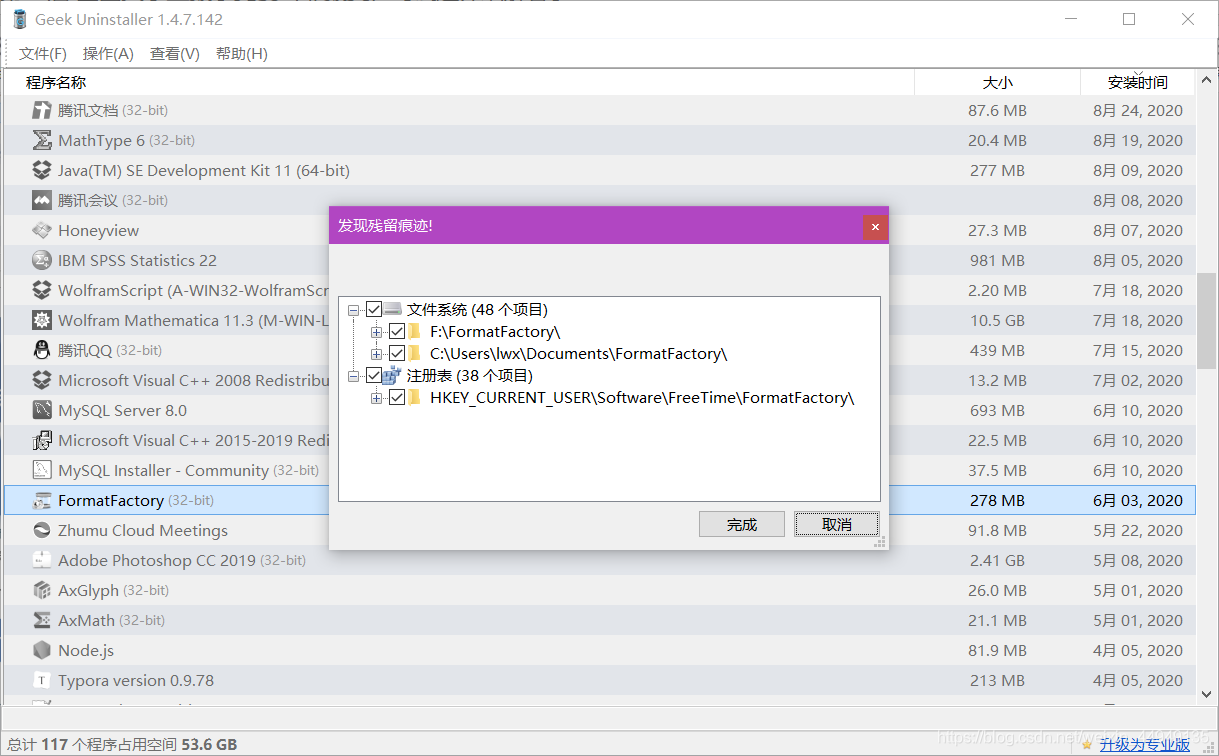This screenshot has width=1219, height=756.
Task: Sort by the 大小 column header
Action: coord(997,82)
